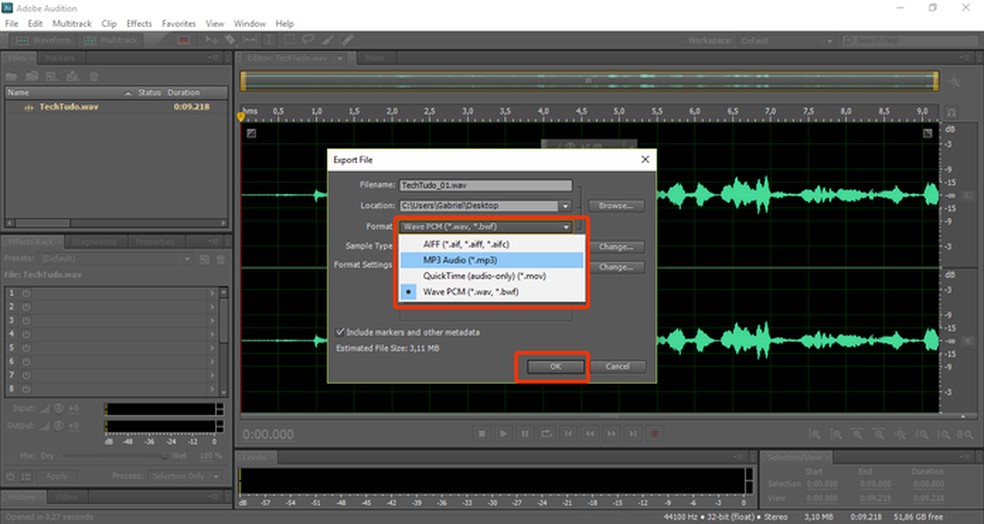This screenshot has height=524, width=984.
Task: Click the Browse... button
Action: (x=615, y=206)
